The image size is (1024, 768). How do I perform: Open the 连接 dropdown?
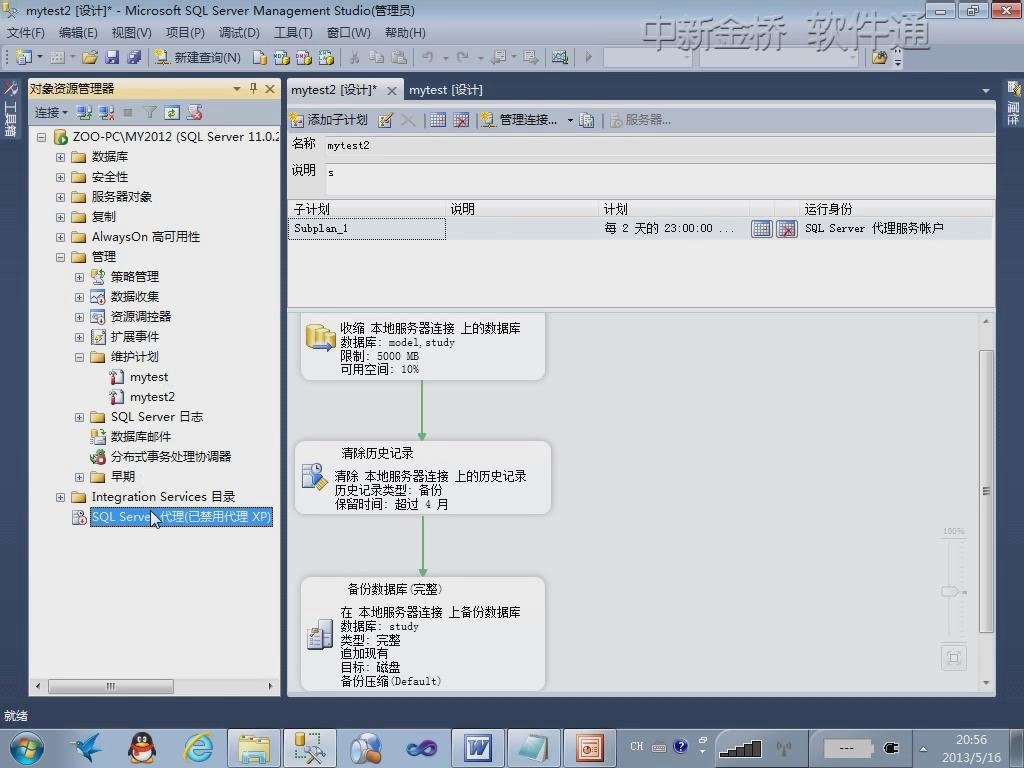51,113
